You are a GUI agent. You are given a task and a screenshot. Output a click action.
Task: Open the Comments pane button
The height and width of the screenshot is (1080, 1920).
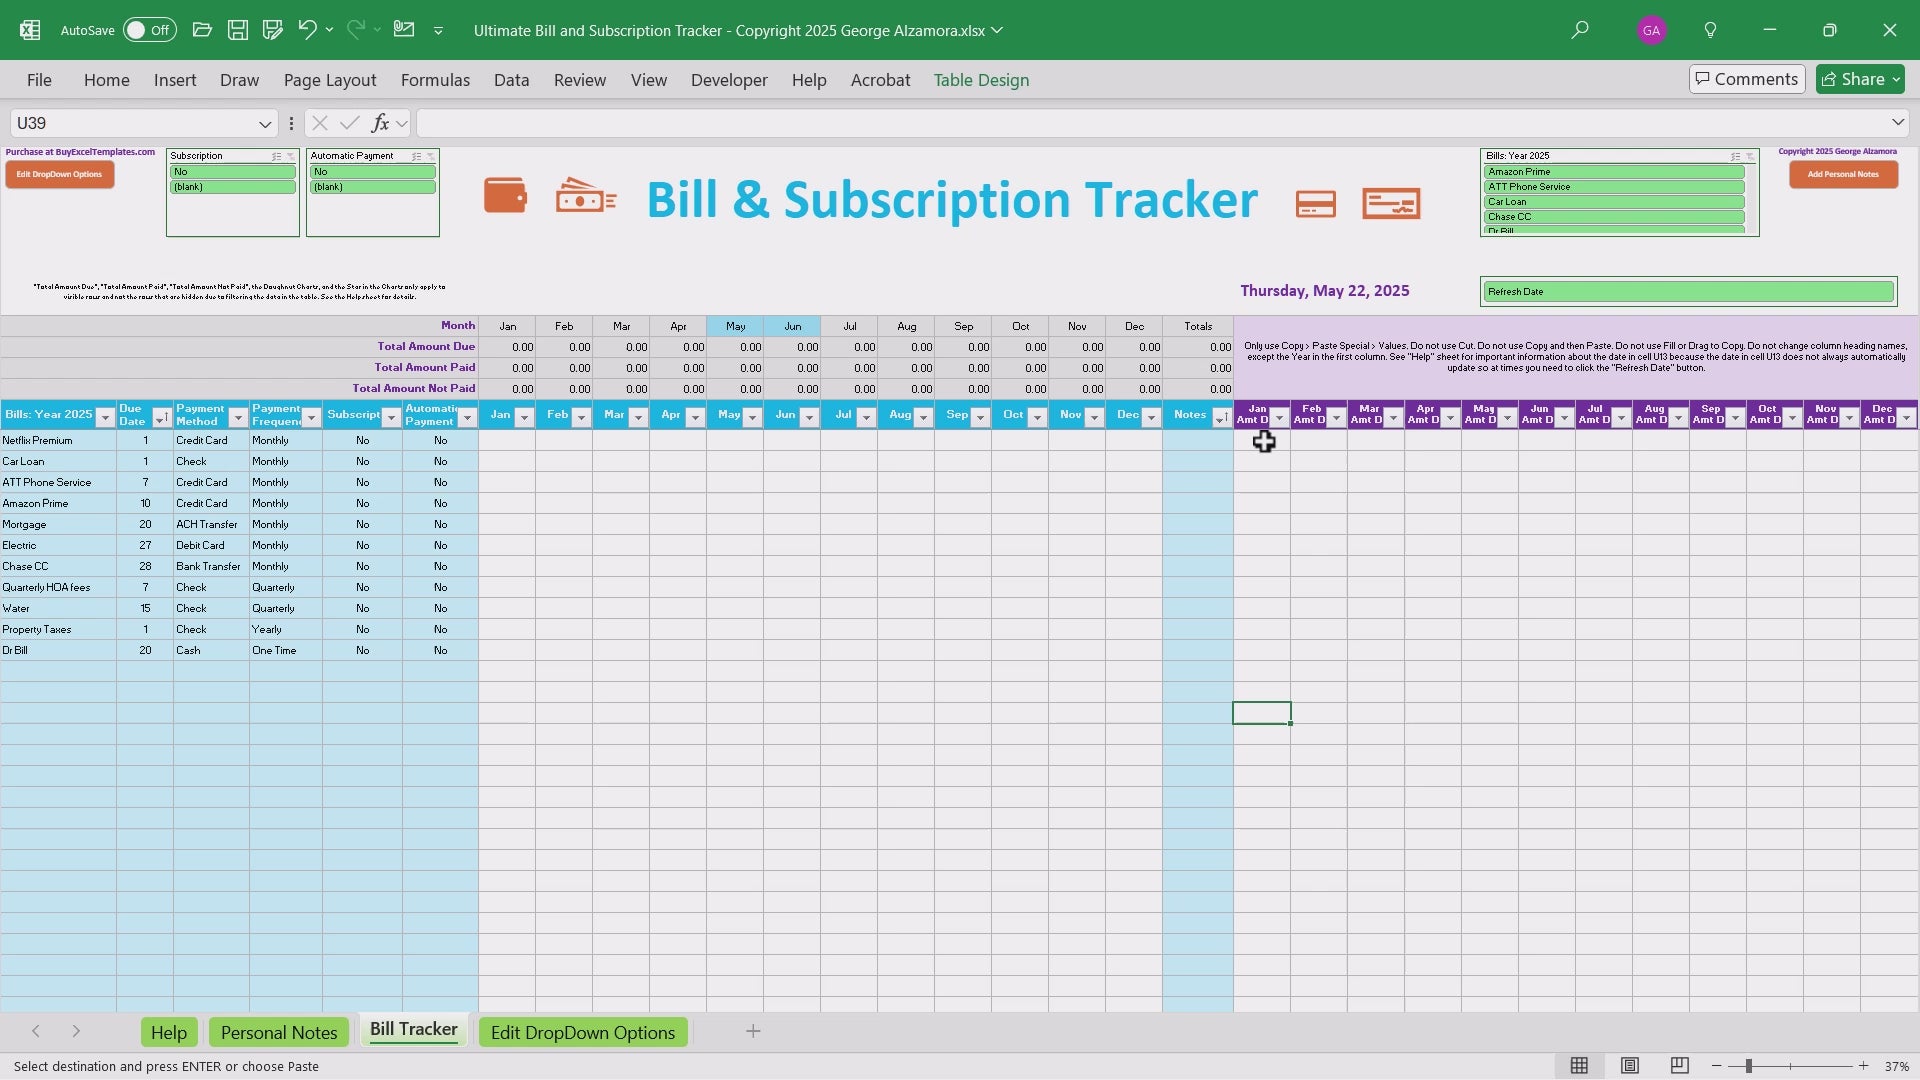1747,79
